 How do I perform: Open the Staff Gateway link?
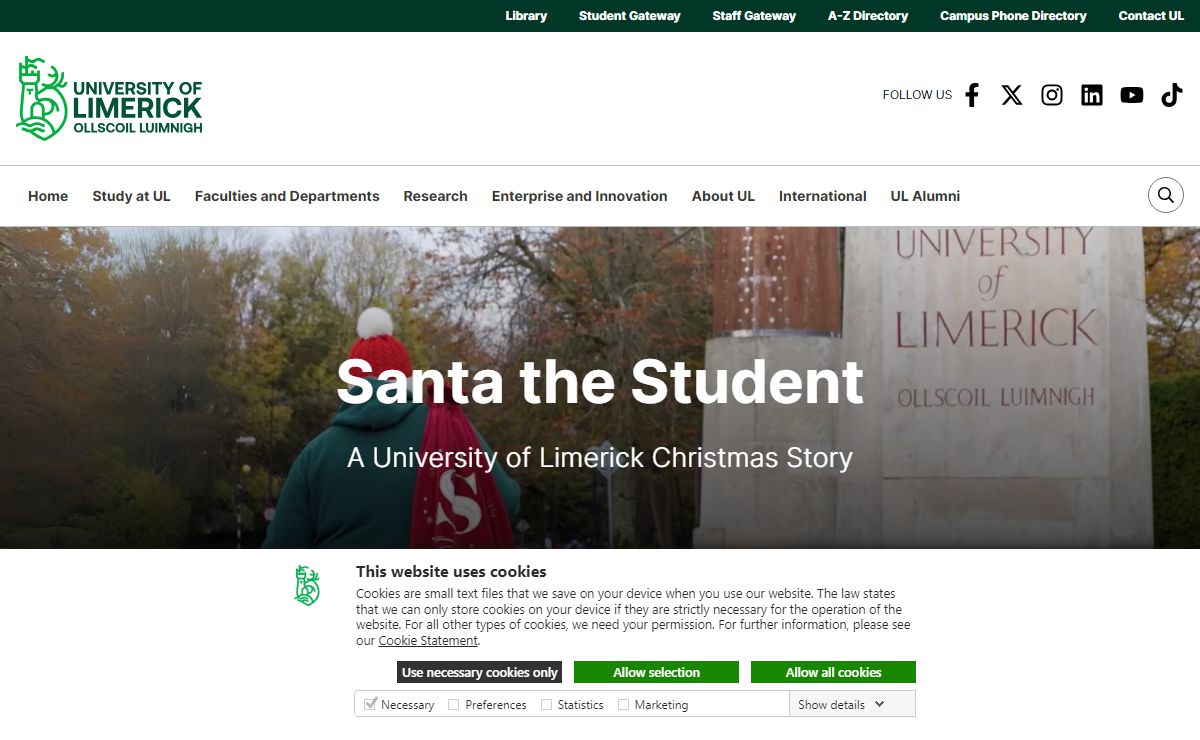(x=754, y=16)
